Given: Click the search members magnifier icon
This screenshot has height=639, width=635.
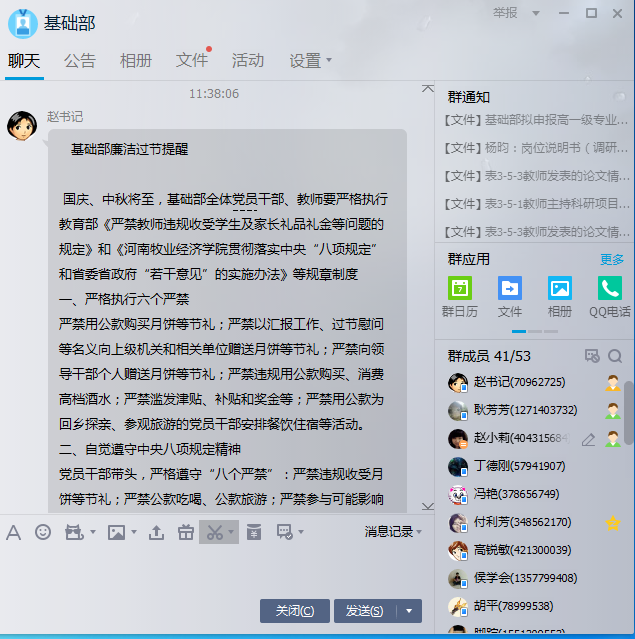Looking at the screenshot, I should 615,356.
